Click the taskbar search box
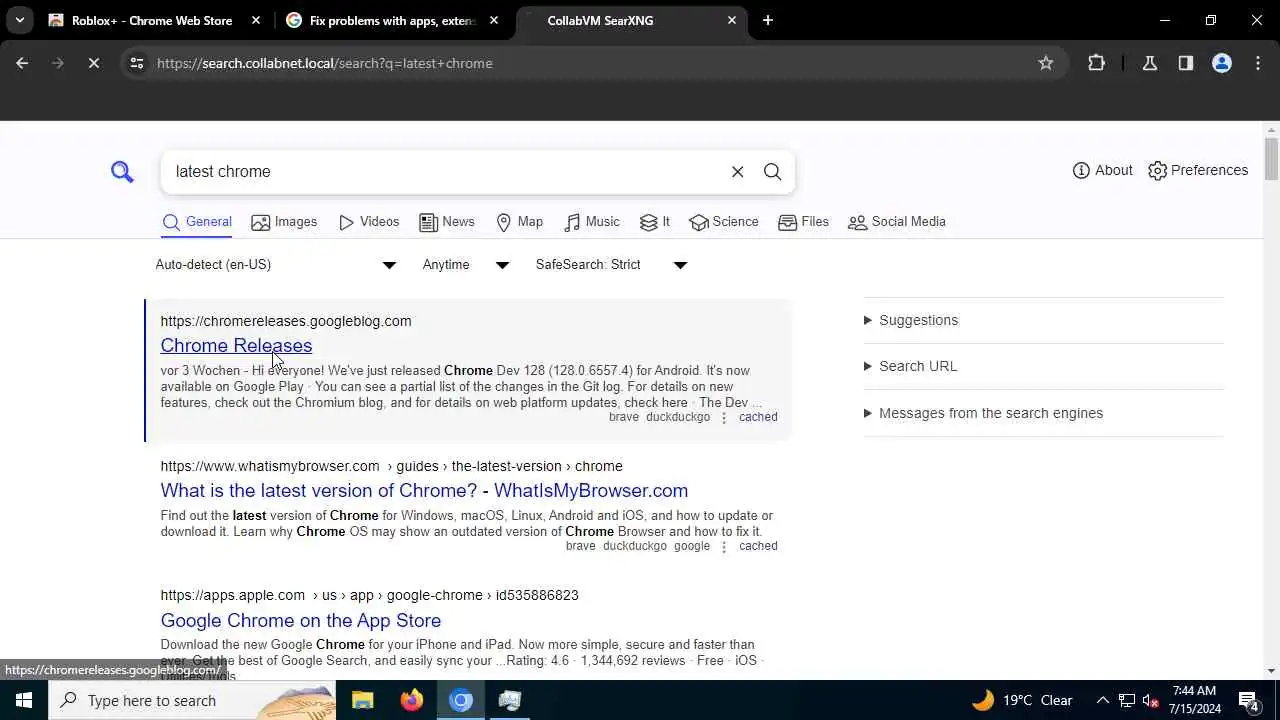The image size is (1280, 720). [193, 700]
